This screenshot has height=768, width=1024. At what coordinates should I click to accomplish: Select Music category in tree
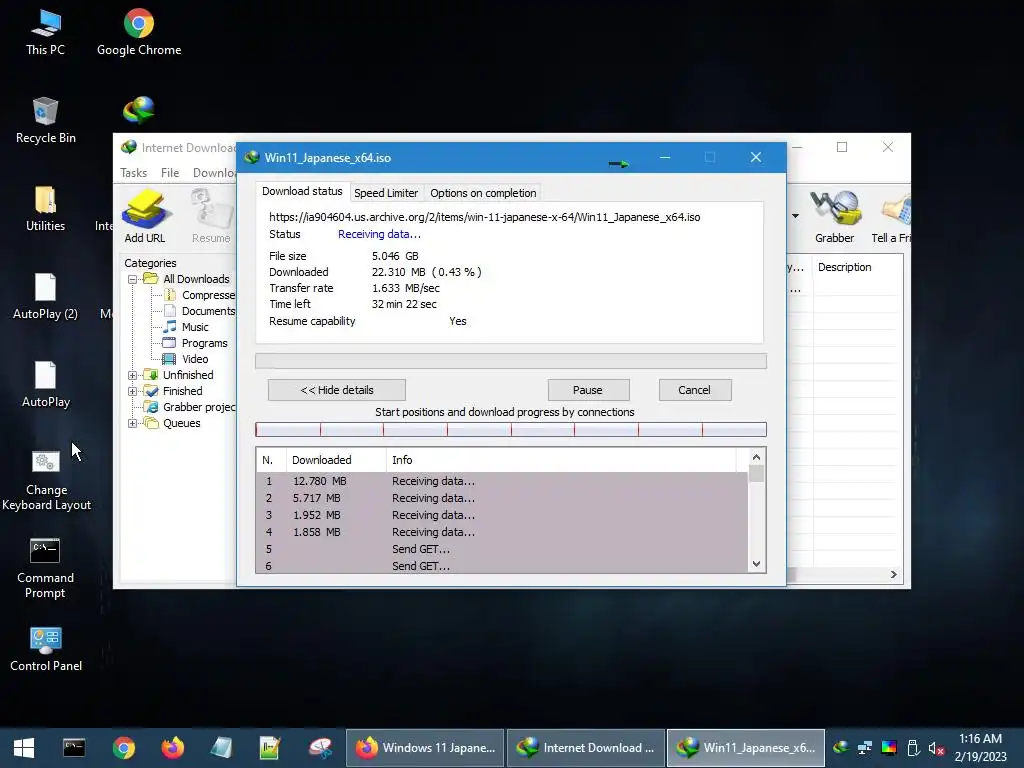click(x=186, y=327)
